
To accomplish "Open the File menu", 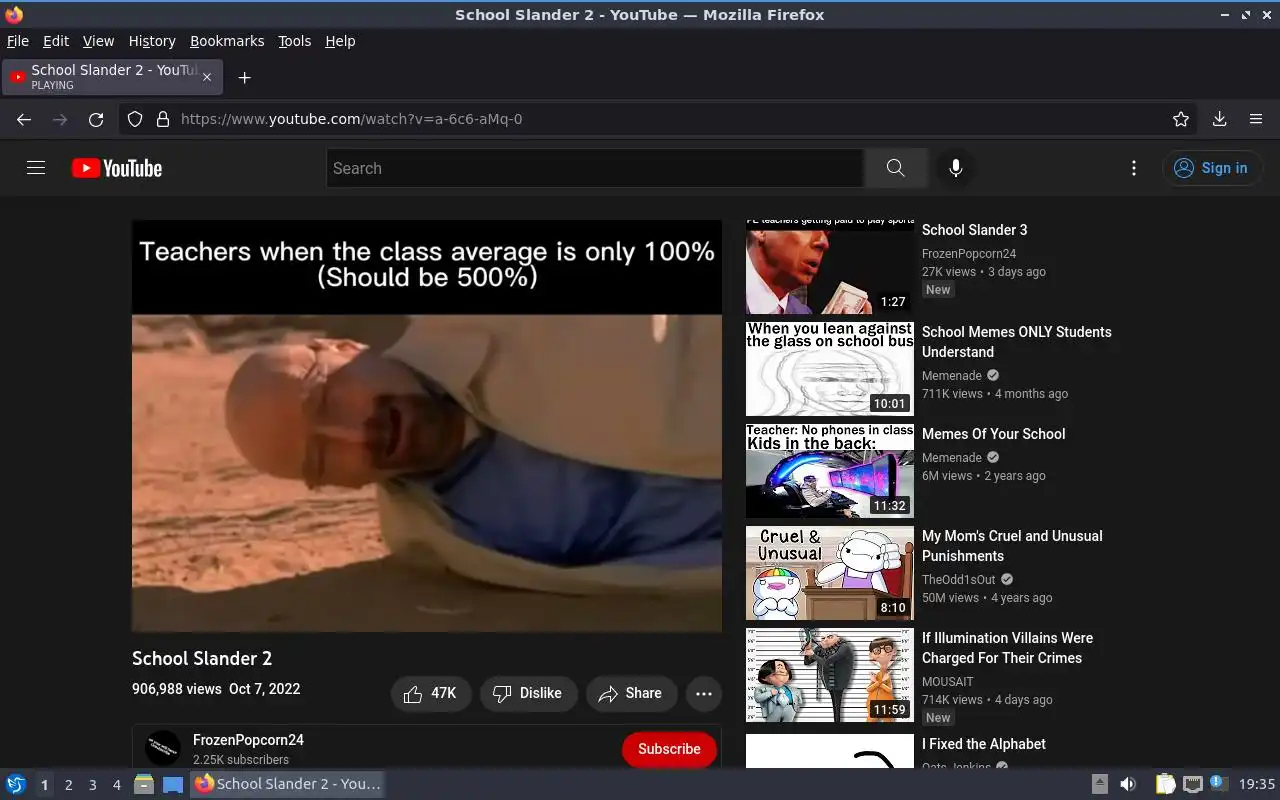I will tap(18, 41).
